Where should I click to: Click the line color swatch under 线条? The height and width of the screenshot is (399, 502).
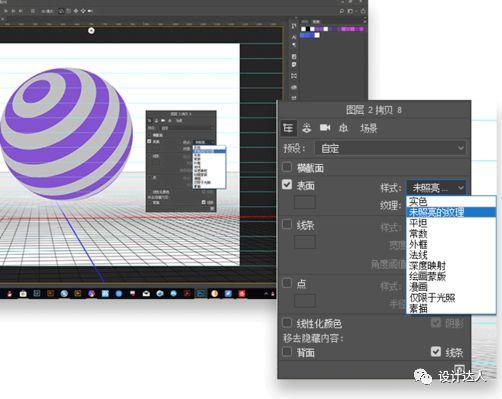pyautogui.click(x=305, y=242)
